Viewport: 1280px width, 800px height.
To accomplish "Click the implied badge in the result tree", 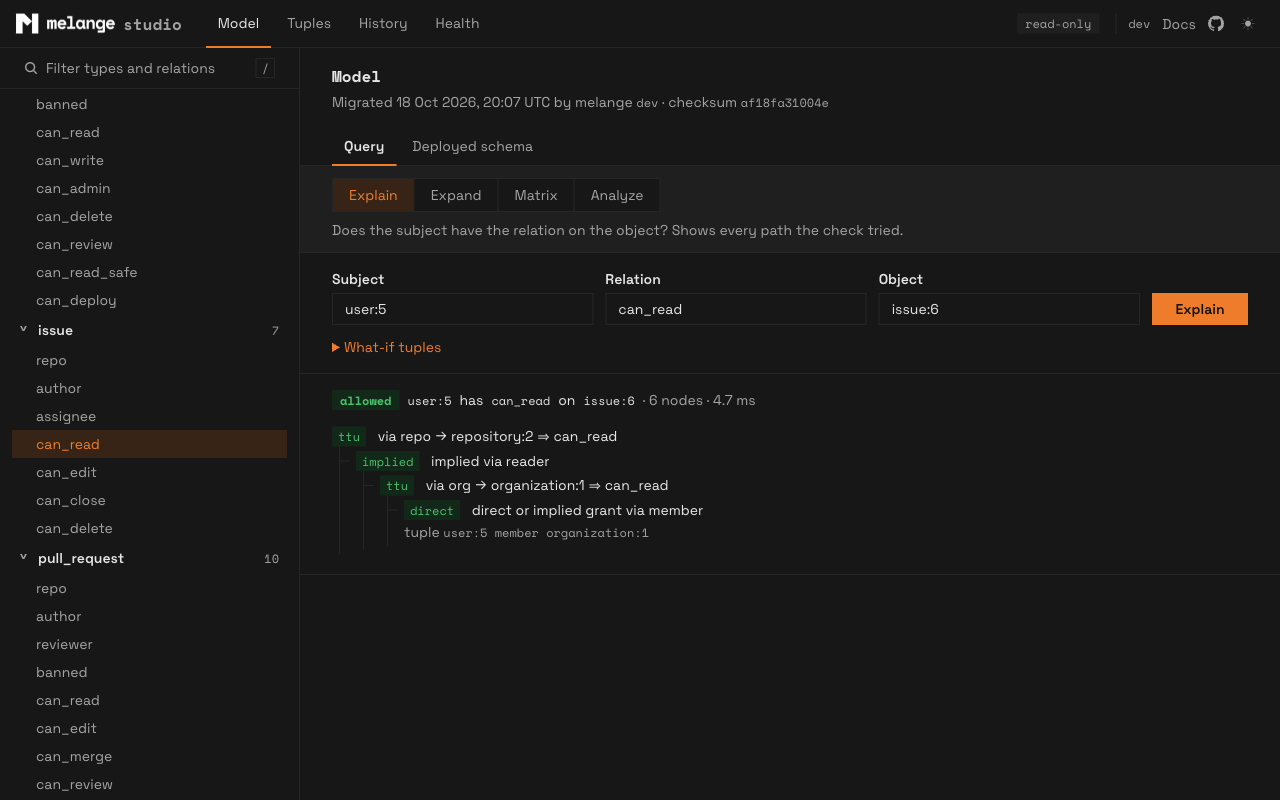I will (x=388, y=461).
